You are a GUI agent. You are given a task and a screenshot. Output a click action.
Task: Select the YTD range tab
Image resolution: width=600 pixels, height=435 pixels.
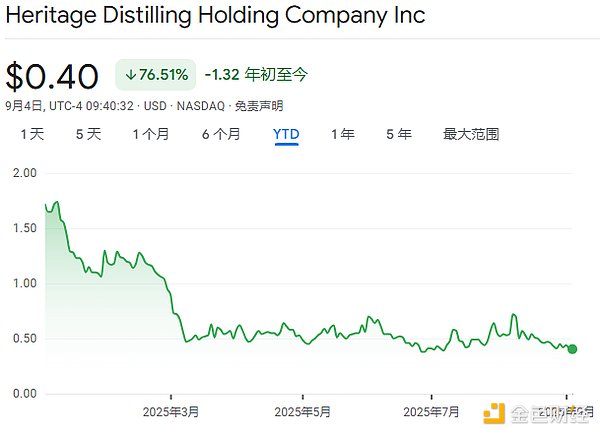[x=286, y=134]
